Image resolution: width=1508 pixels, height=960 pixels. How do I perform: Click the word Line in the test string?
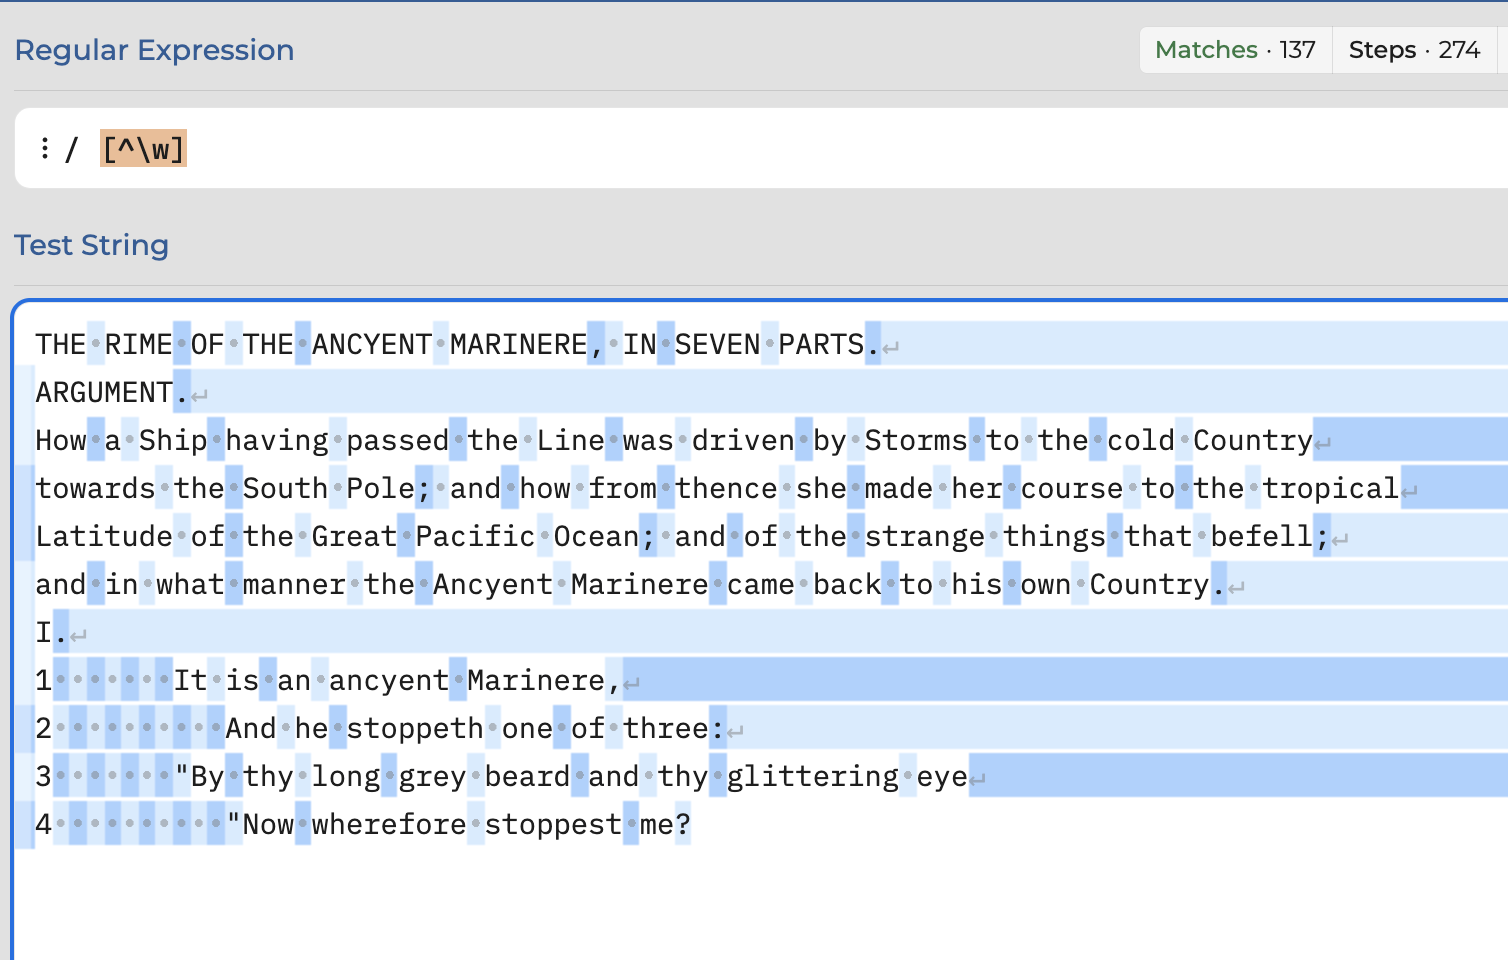point(570,441)
